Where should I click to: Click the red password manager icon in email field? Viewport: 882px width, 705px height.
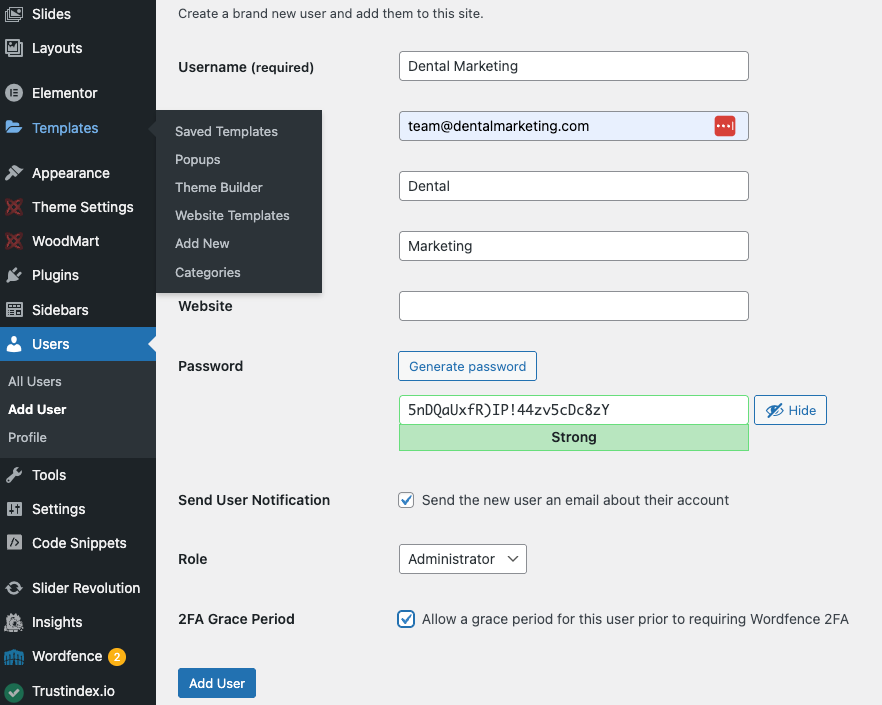click(725, 126)
